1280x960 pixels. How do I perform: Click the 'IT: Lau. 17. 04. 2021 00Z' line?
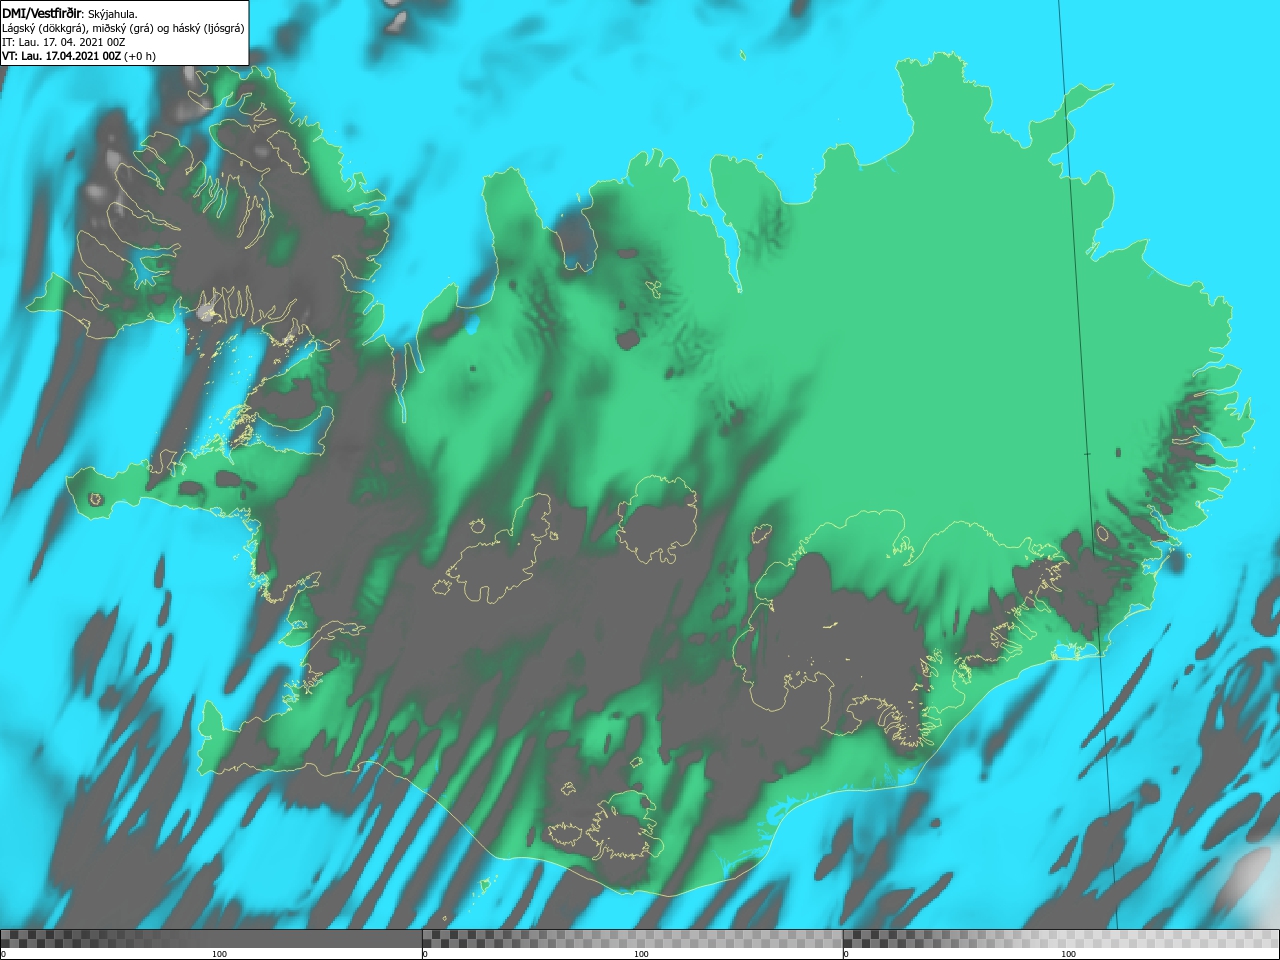point(64,42)
